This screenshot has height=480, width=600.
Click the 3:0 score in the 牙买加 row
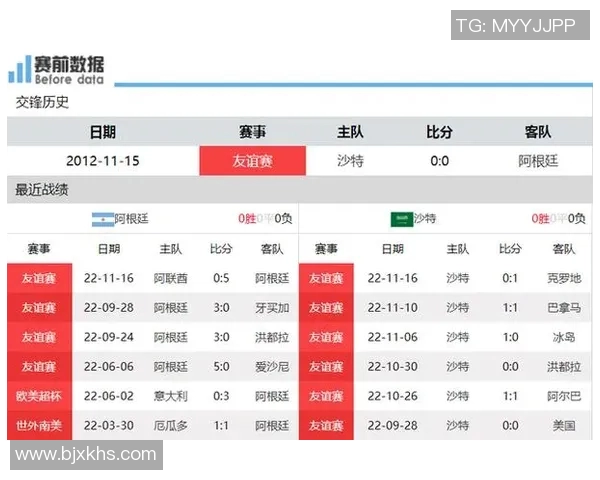(221, 308)
